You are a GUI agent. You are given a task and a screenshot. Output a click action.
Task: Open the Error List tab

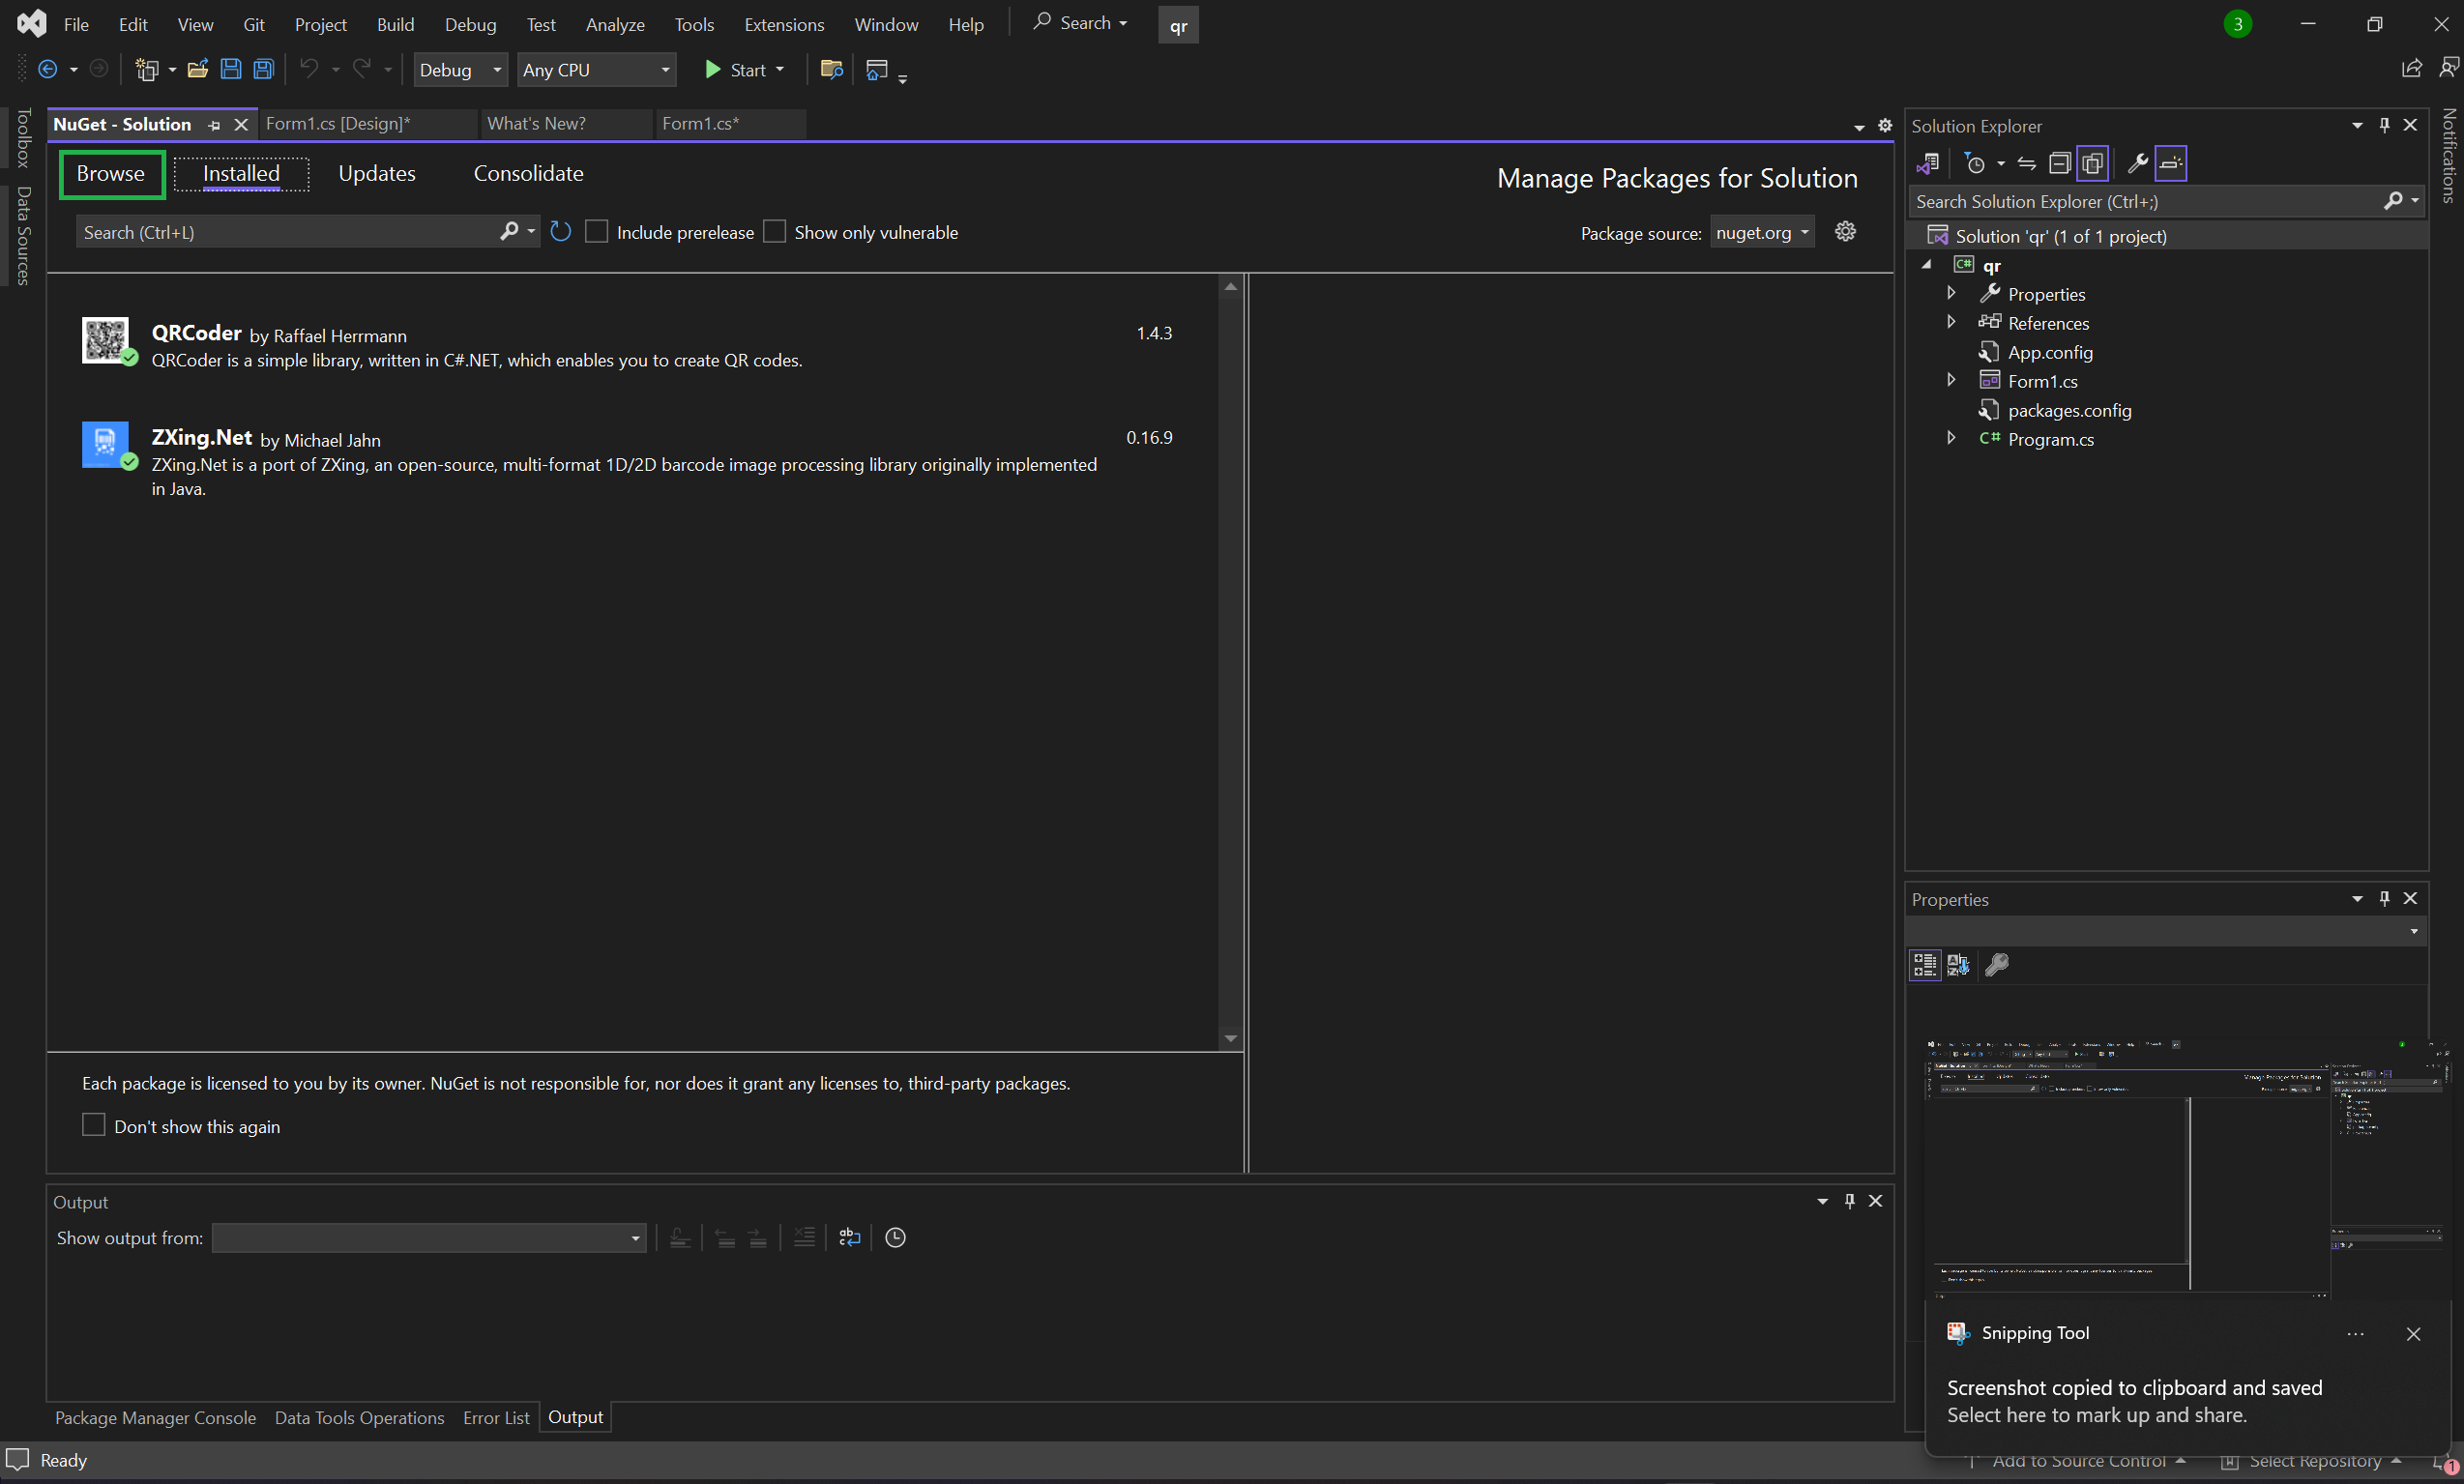496,1417
